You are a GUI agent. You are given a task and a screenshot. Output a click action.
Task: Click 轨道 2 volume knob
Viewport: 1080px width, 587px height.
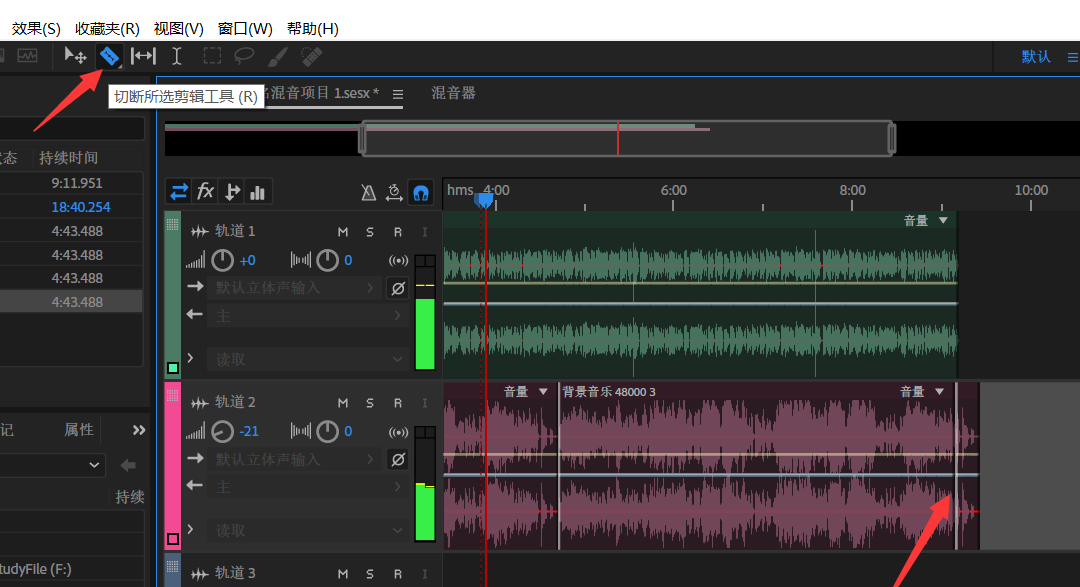tap(222, 432)
